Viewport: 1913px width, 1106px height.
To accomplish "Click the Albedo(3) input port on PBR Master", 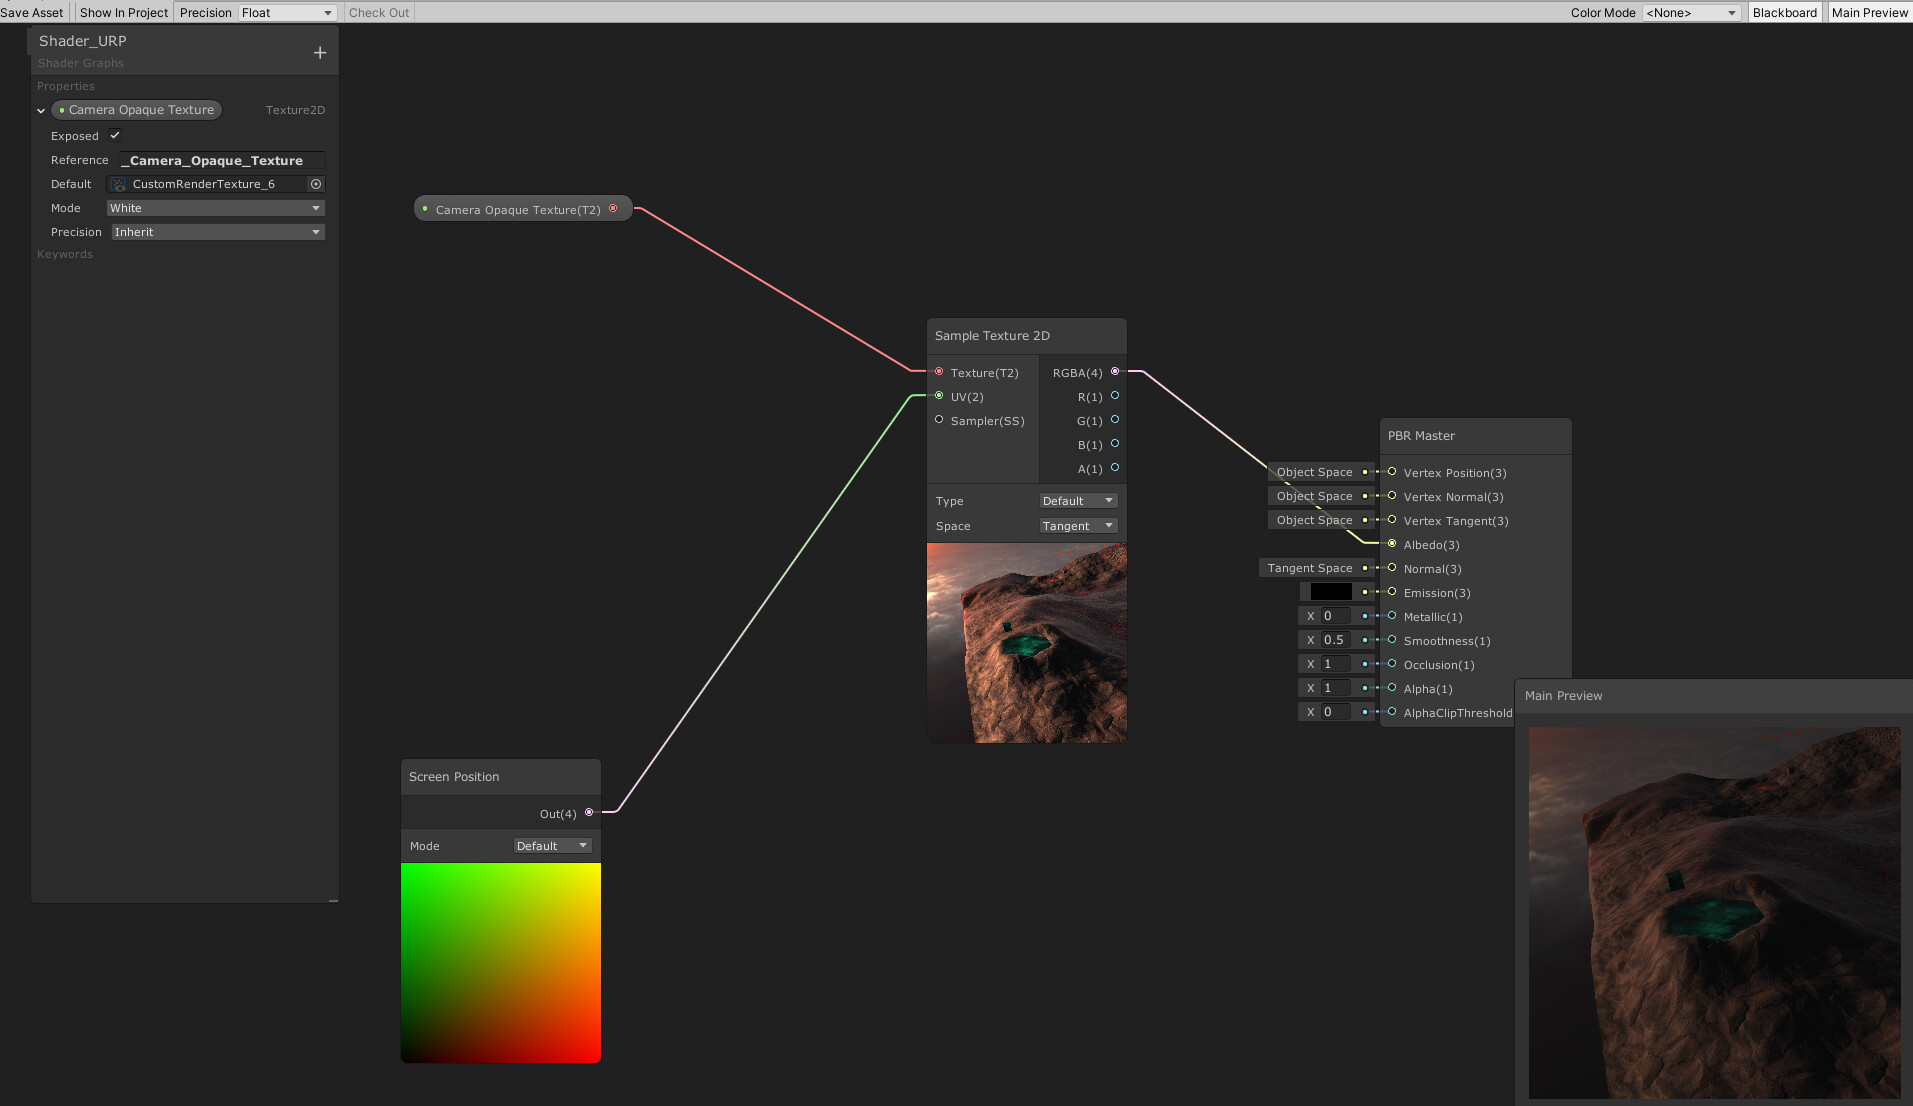I will click(1391, 544).
